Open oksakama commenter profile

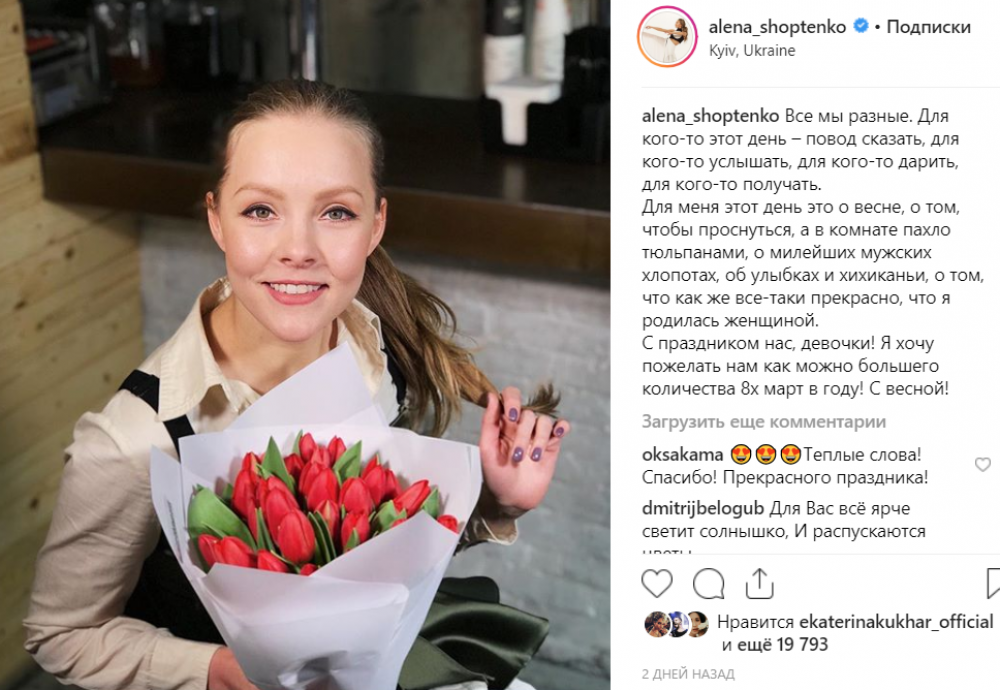tap(682, 455)
